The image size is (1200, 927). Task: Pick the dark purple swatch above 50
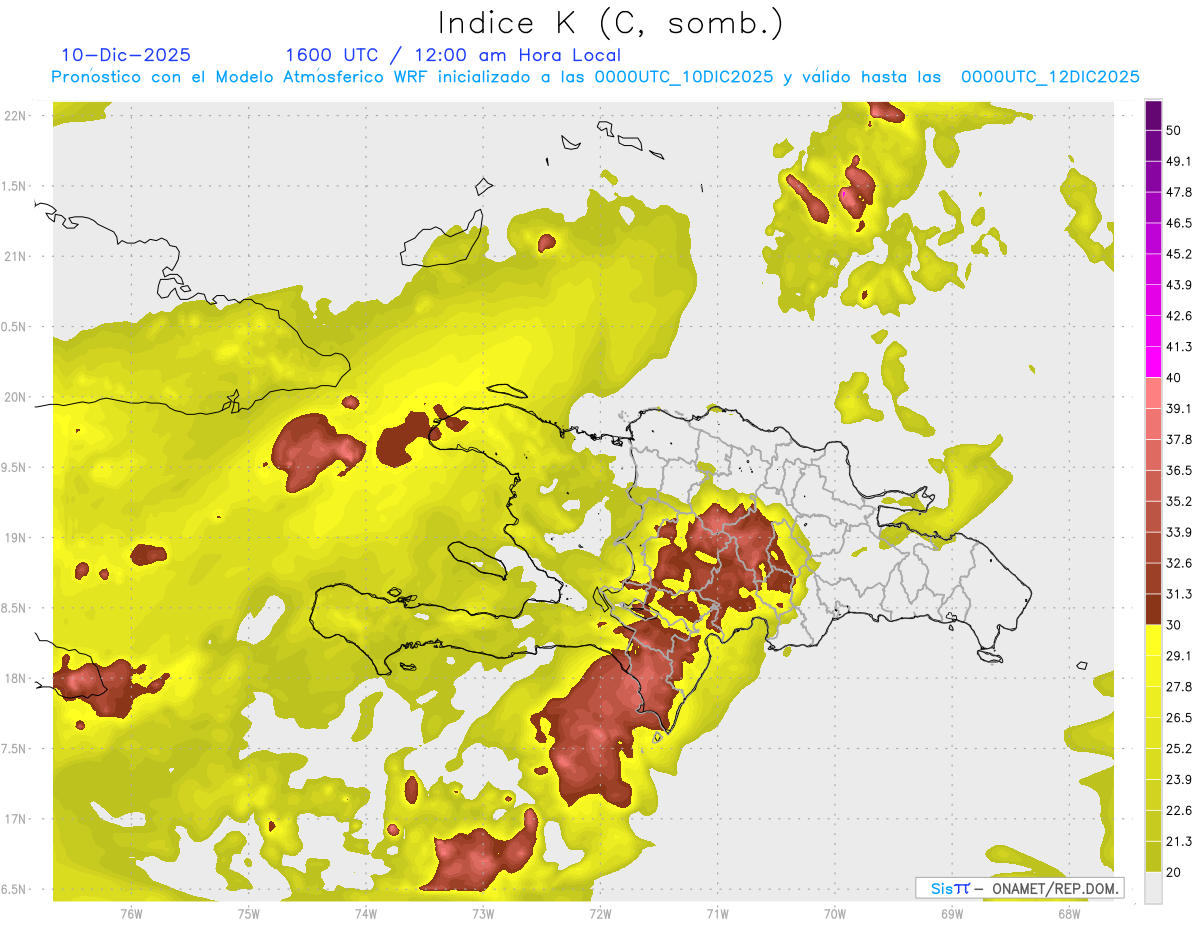[x=1153, y=115]
